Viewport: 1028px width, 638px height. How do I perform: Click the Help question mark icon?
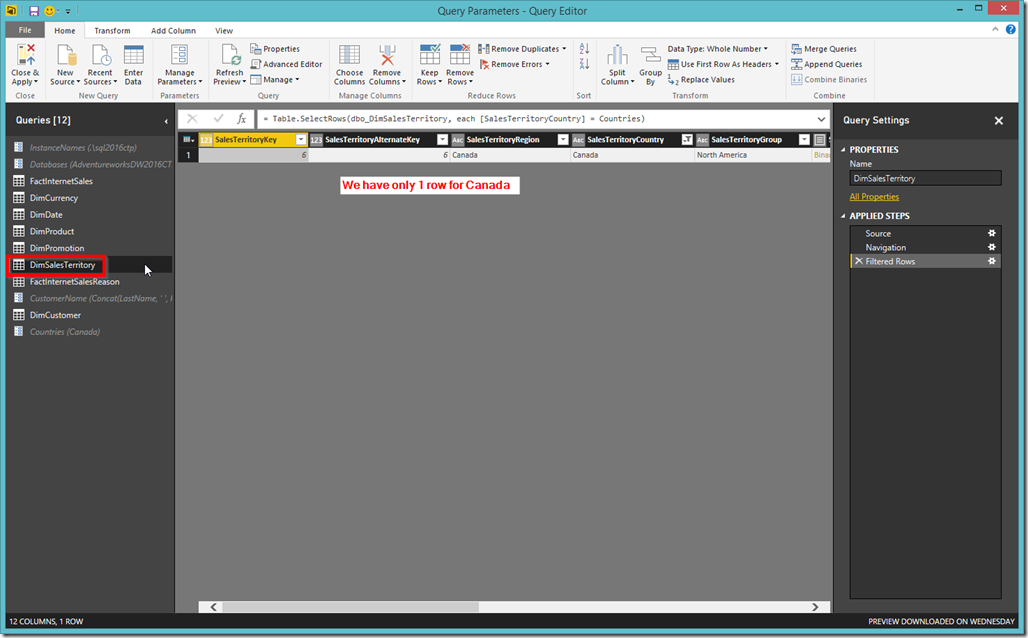[x=1011, y=30]
